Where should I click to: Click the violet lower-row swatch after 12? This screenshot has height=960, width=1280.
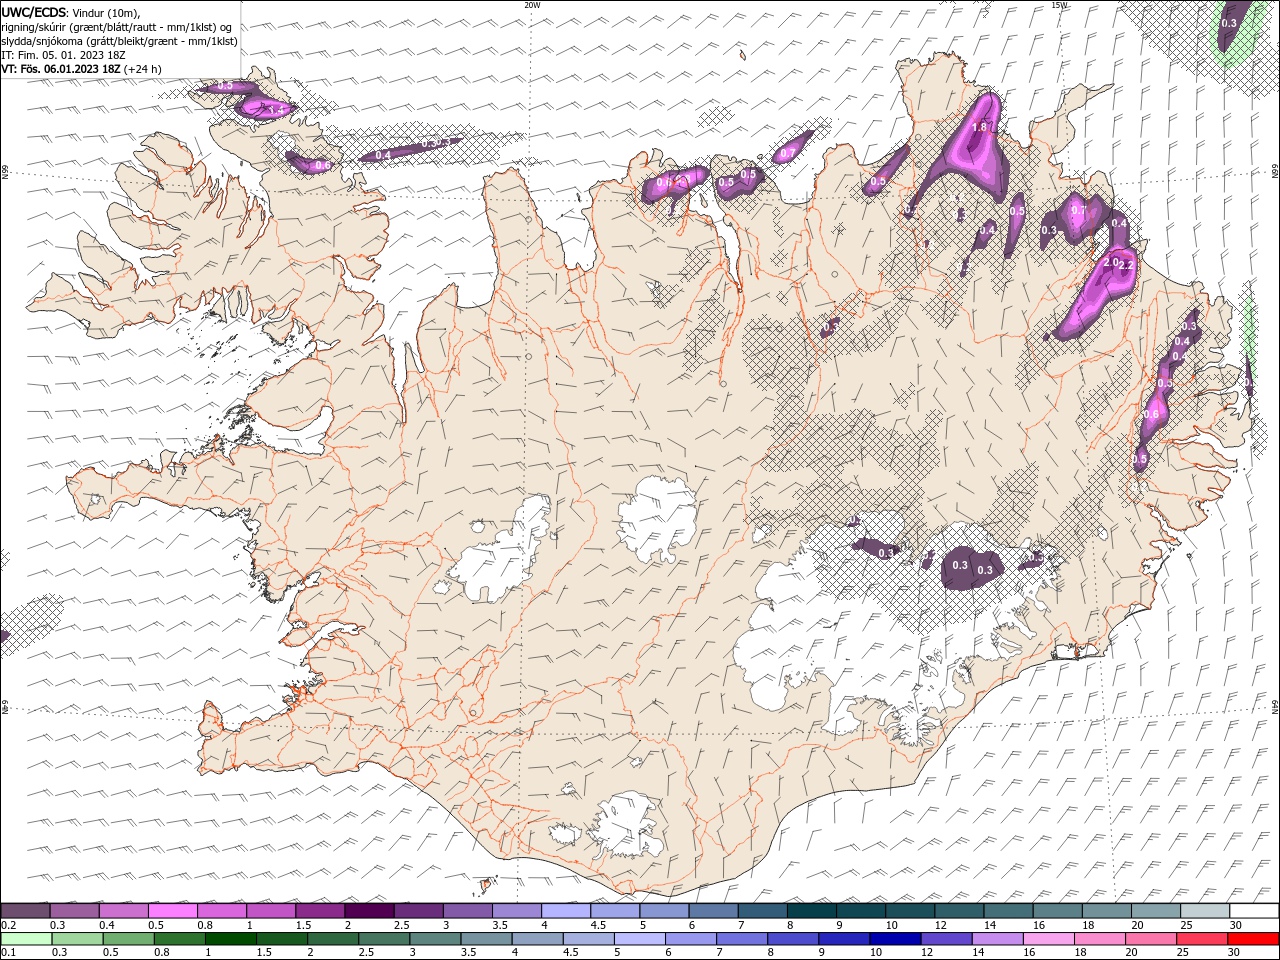(x=947, y=939)
